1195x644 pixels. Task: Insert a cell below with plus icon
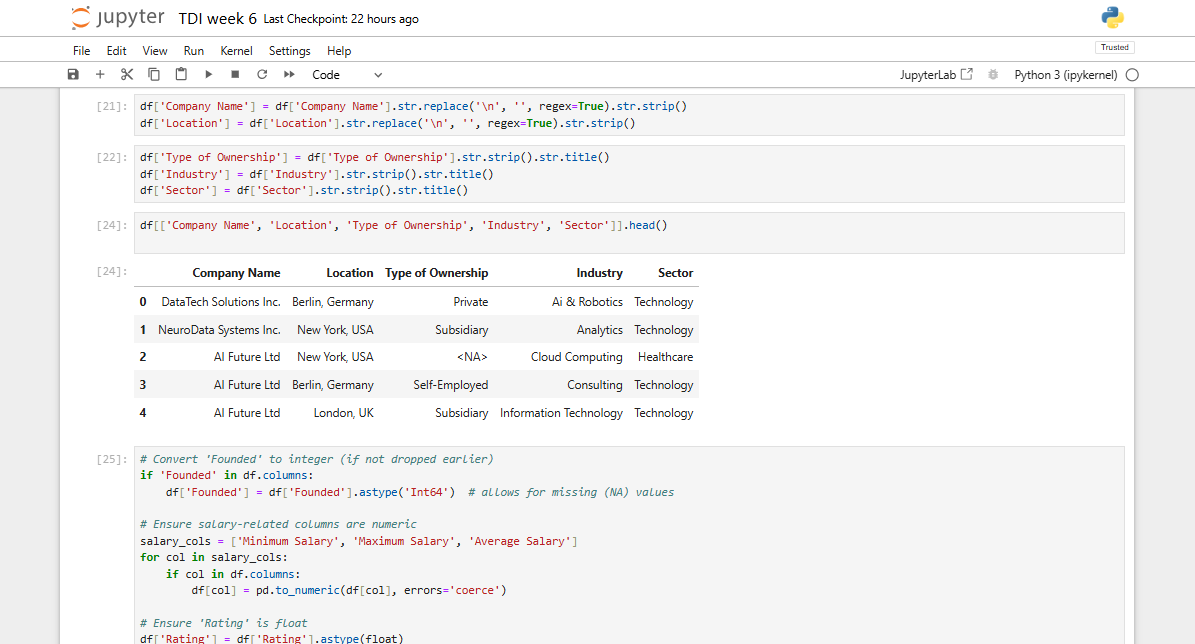pos(100,75)
